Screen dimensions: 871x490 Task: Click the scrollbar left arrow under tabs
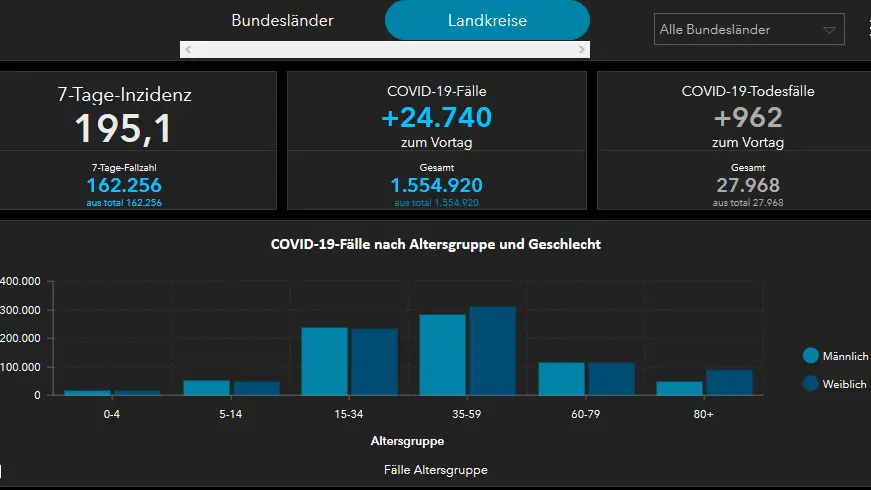[x=188, y=49]
